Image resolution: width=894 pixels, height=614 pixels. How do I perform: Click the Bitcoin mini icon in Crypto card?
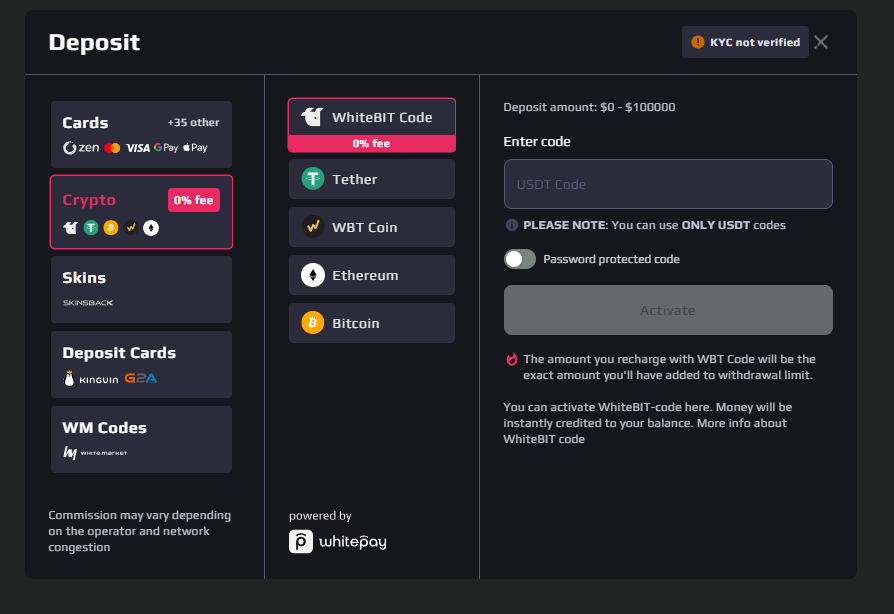click(111, 228)
